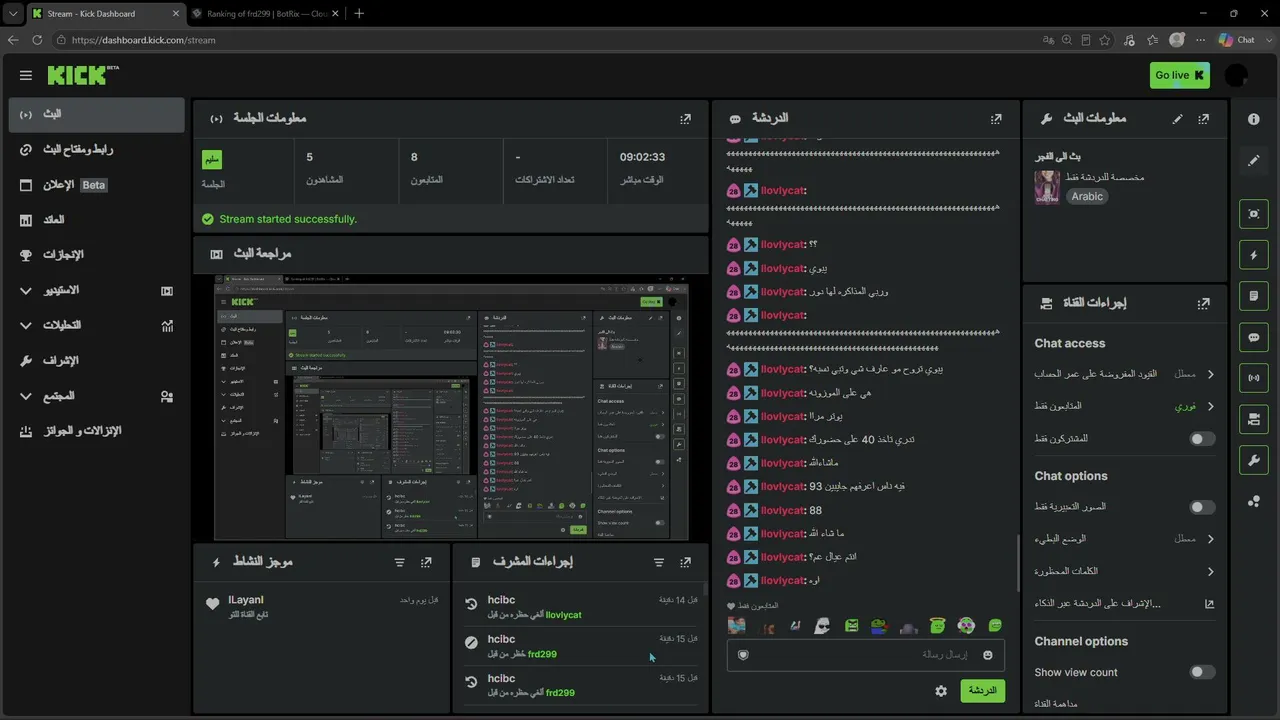The image size is (1280, 720).
Task: Toggle the lightning activity widget in right sidebar
Action: pyautogui.click(x=1254, y=255)
